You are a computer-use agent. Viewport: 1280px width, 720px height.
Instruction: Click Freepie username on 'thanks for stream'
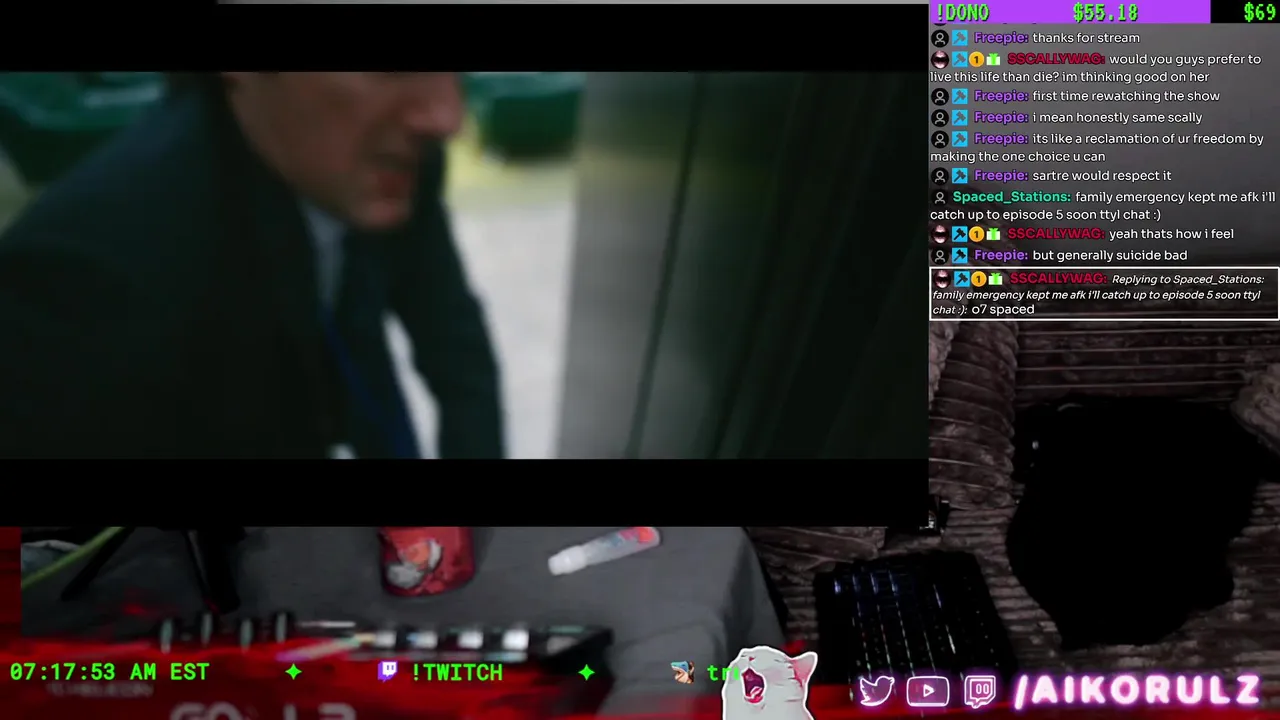[1001, 38]
